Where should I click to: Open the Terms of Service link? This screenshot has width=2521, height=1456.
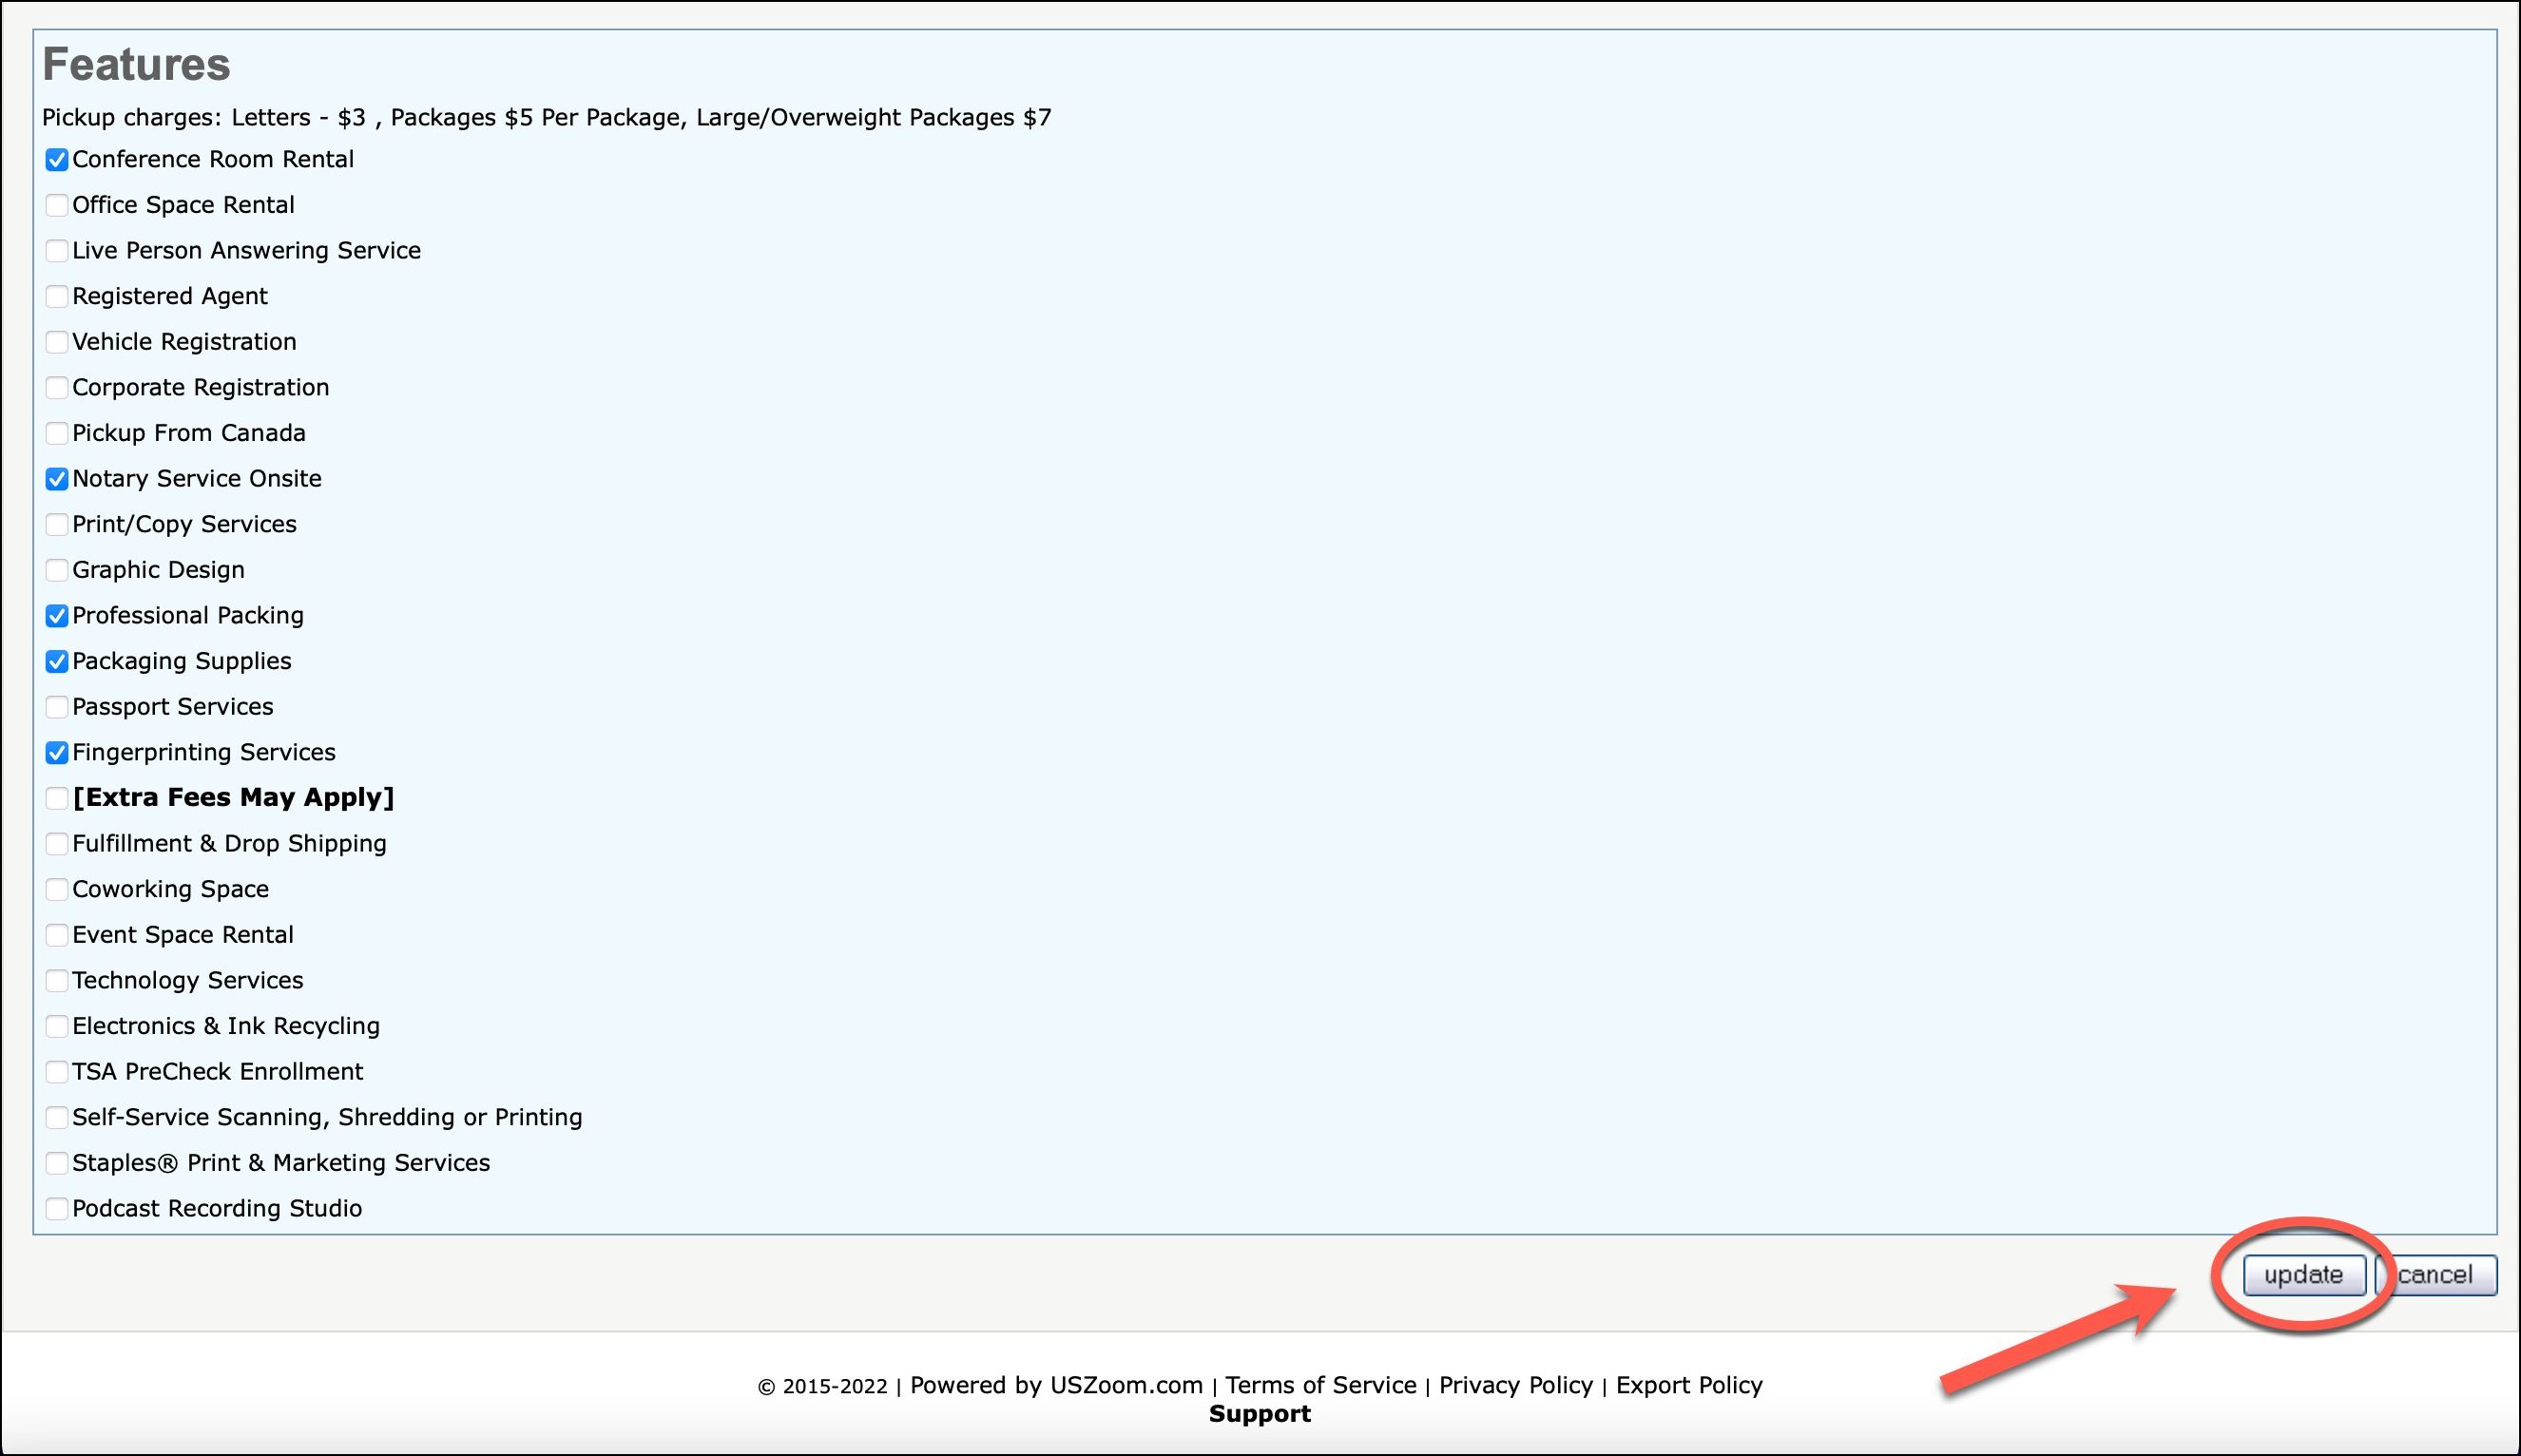(1320, 1385)
